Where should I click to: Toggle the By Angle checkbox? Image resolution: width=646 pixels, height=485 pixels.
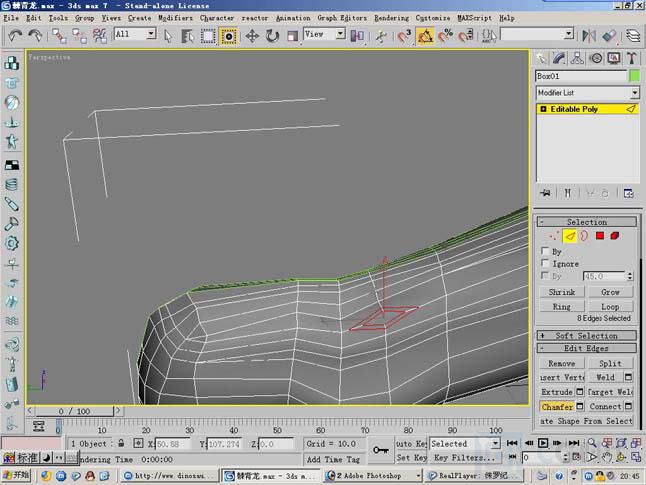[545, 275]
